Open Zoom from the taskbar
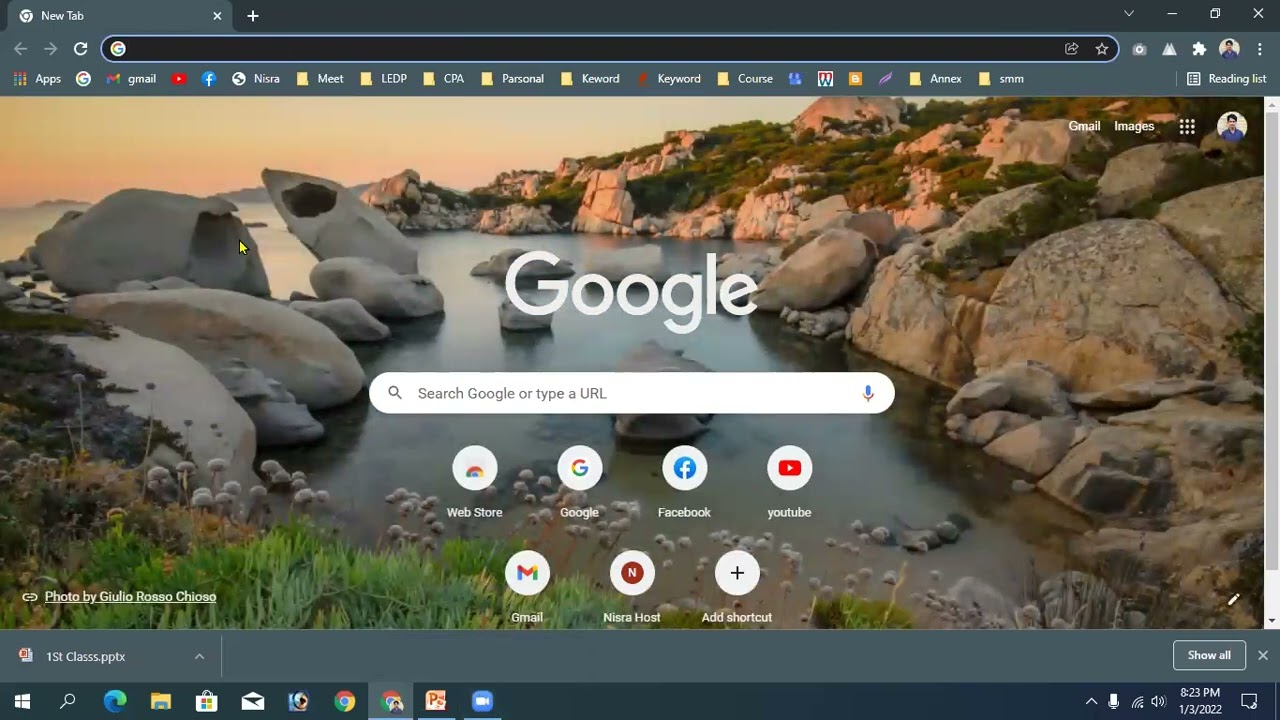The width and height of the screenshot is (1280, 720). [x=482, y=701]
